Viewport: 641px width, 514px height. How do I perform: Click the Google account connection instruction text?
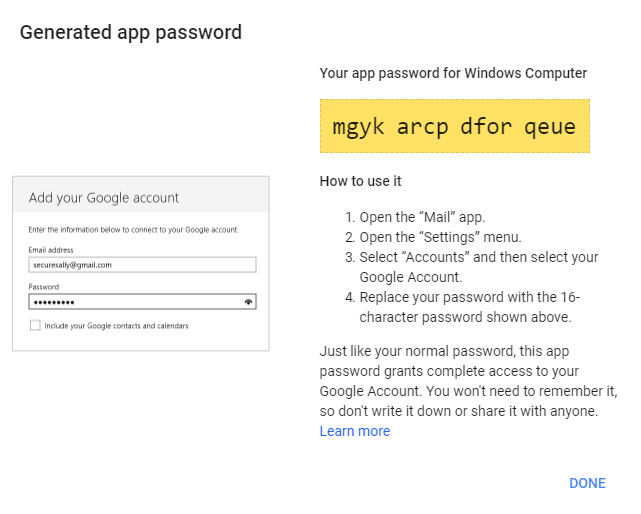(x=133, y=230)
